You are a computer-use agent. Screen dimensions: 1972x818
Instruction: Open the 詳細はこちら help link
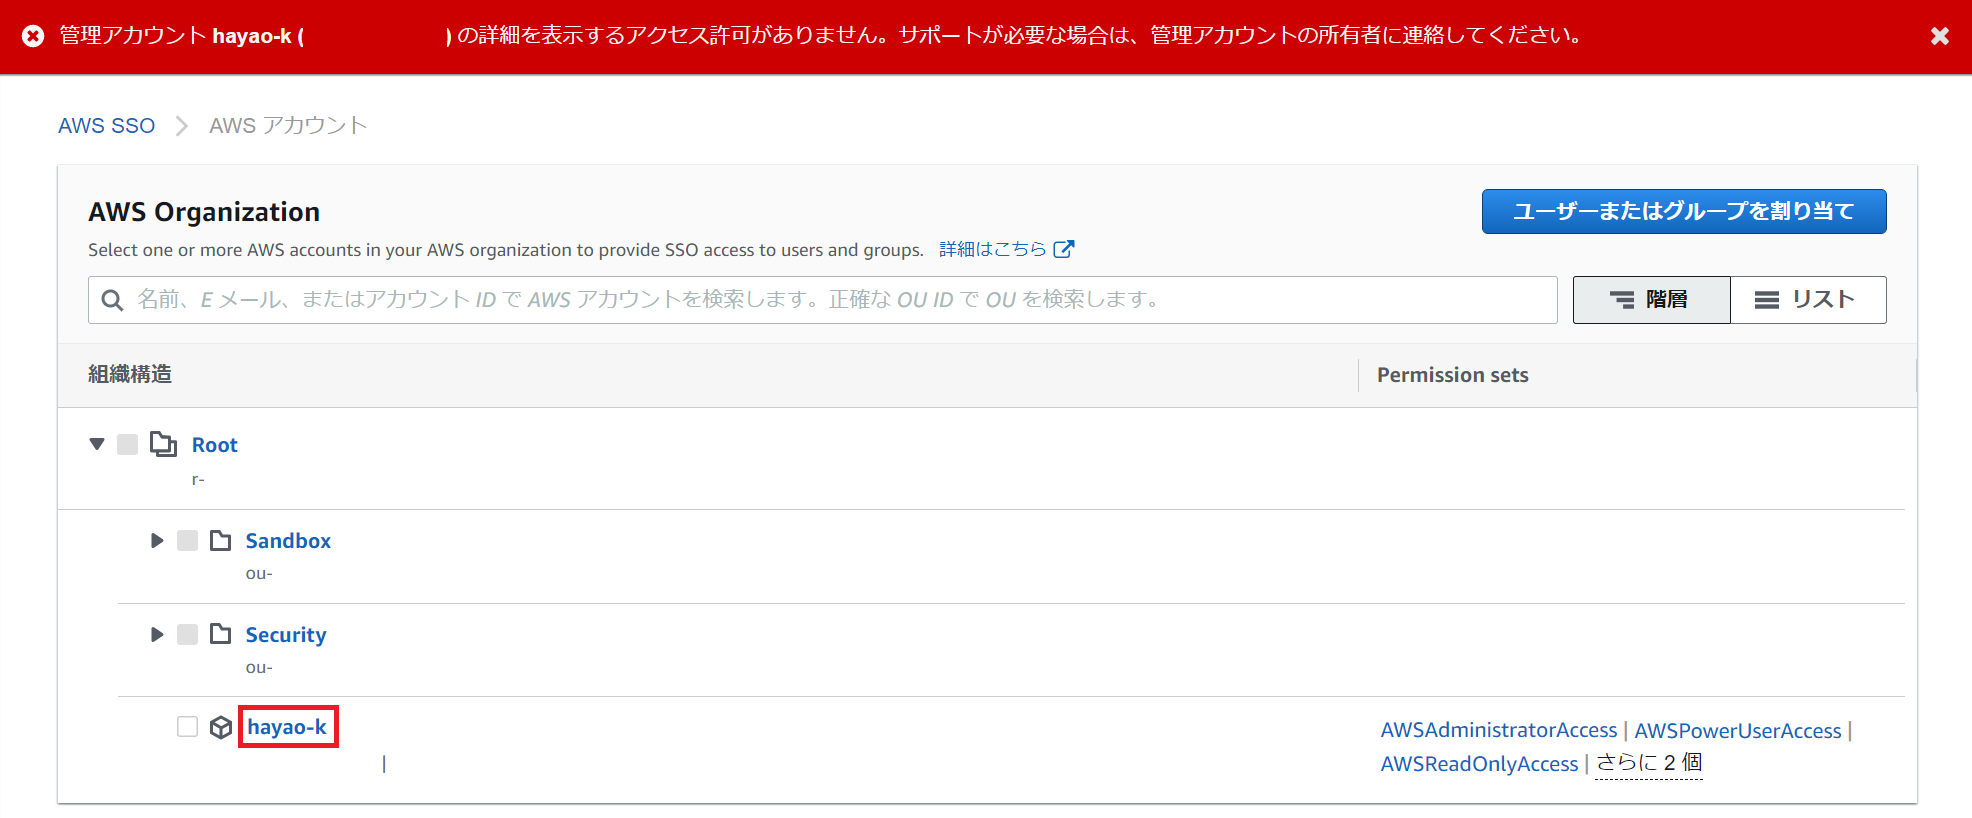[992, 249]
